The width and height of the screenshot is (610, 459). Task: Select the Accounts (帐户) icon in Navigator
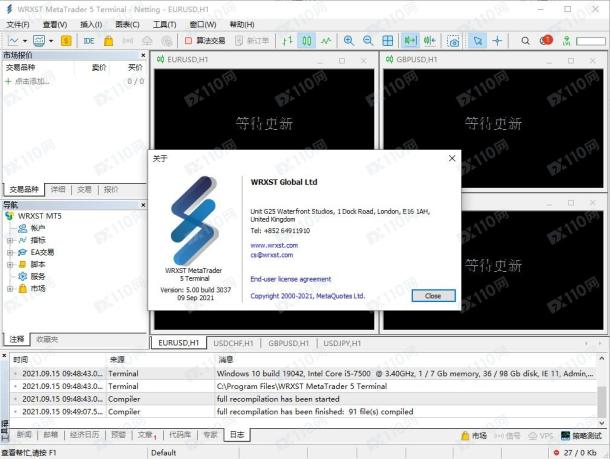(x=23, y=228)
